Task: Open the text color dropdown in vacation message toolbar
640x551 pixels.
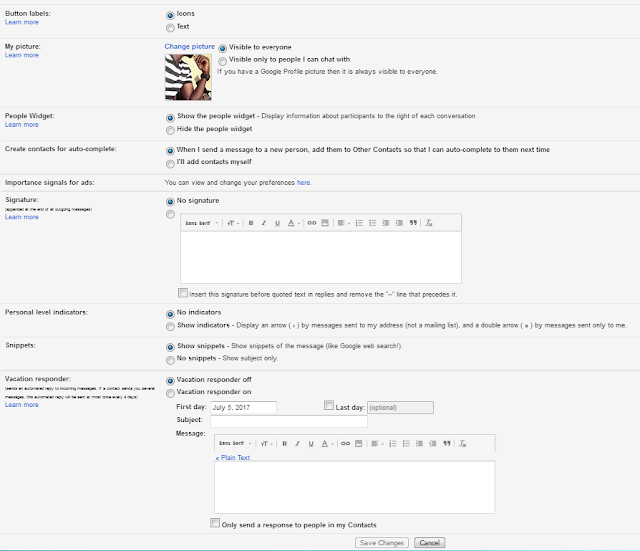Action: [x=327, y=444]
